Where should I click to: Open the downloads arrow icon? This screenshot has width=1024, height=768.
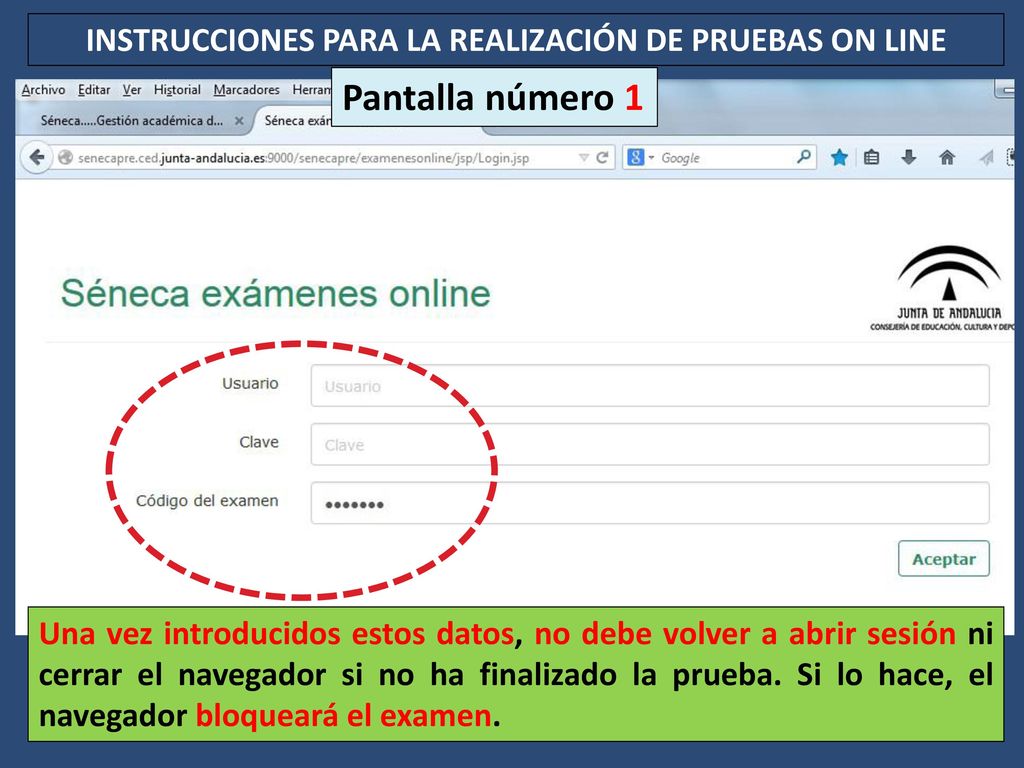(908, 157)
